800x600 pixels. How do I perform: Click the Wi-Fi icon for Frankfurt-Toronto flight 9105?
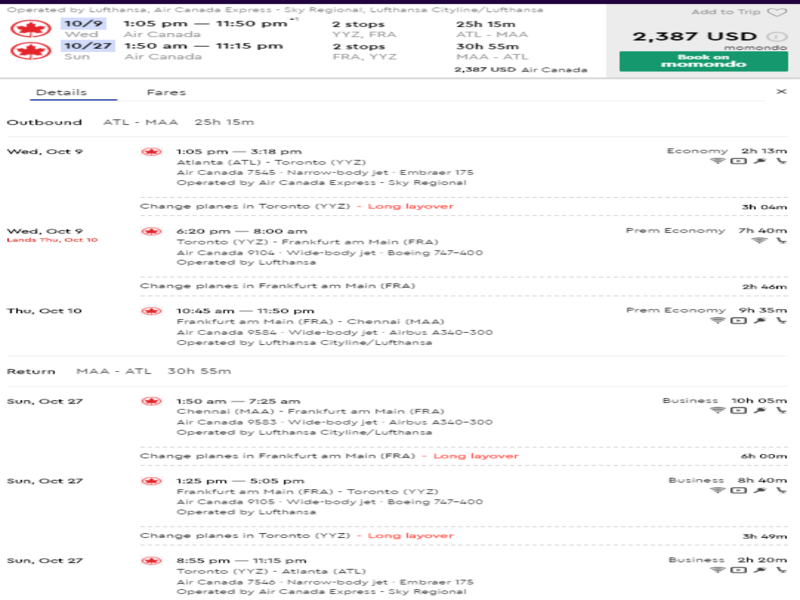point(717,490)
